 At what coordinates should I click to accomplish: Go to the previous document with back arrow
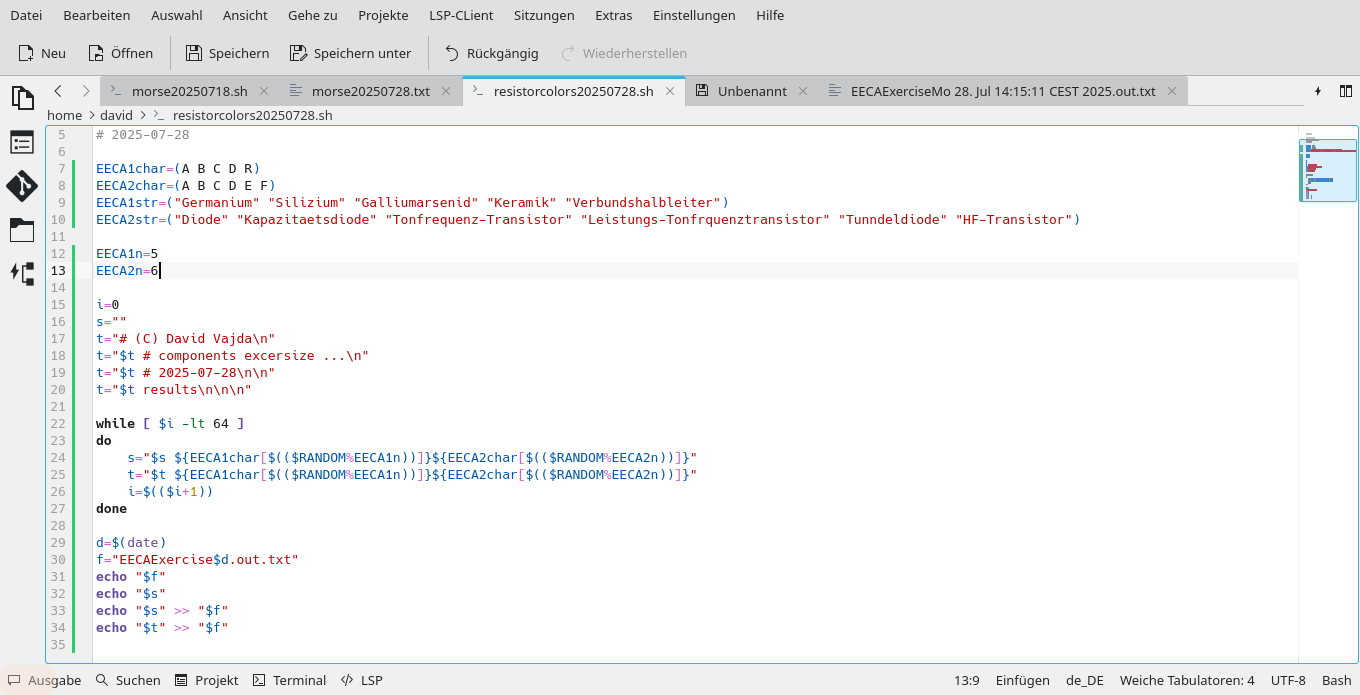pos(58,91)
